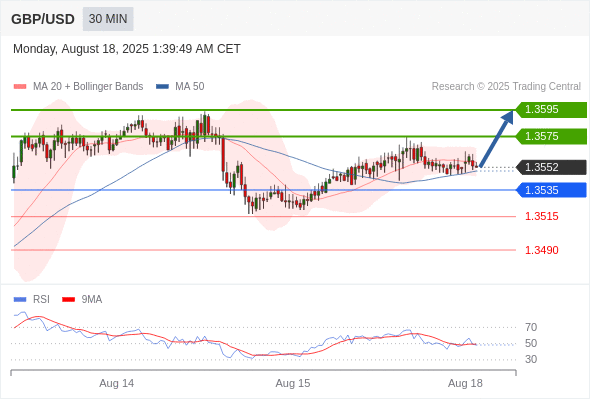Image resolution: width=590 pixels, height=400 pixels.
Task: Click the 1.3515 support label
Action: (541, 216)
